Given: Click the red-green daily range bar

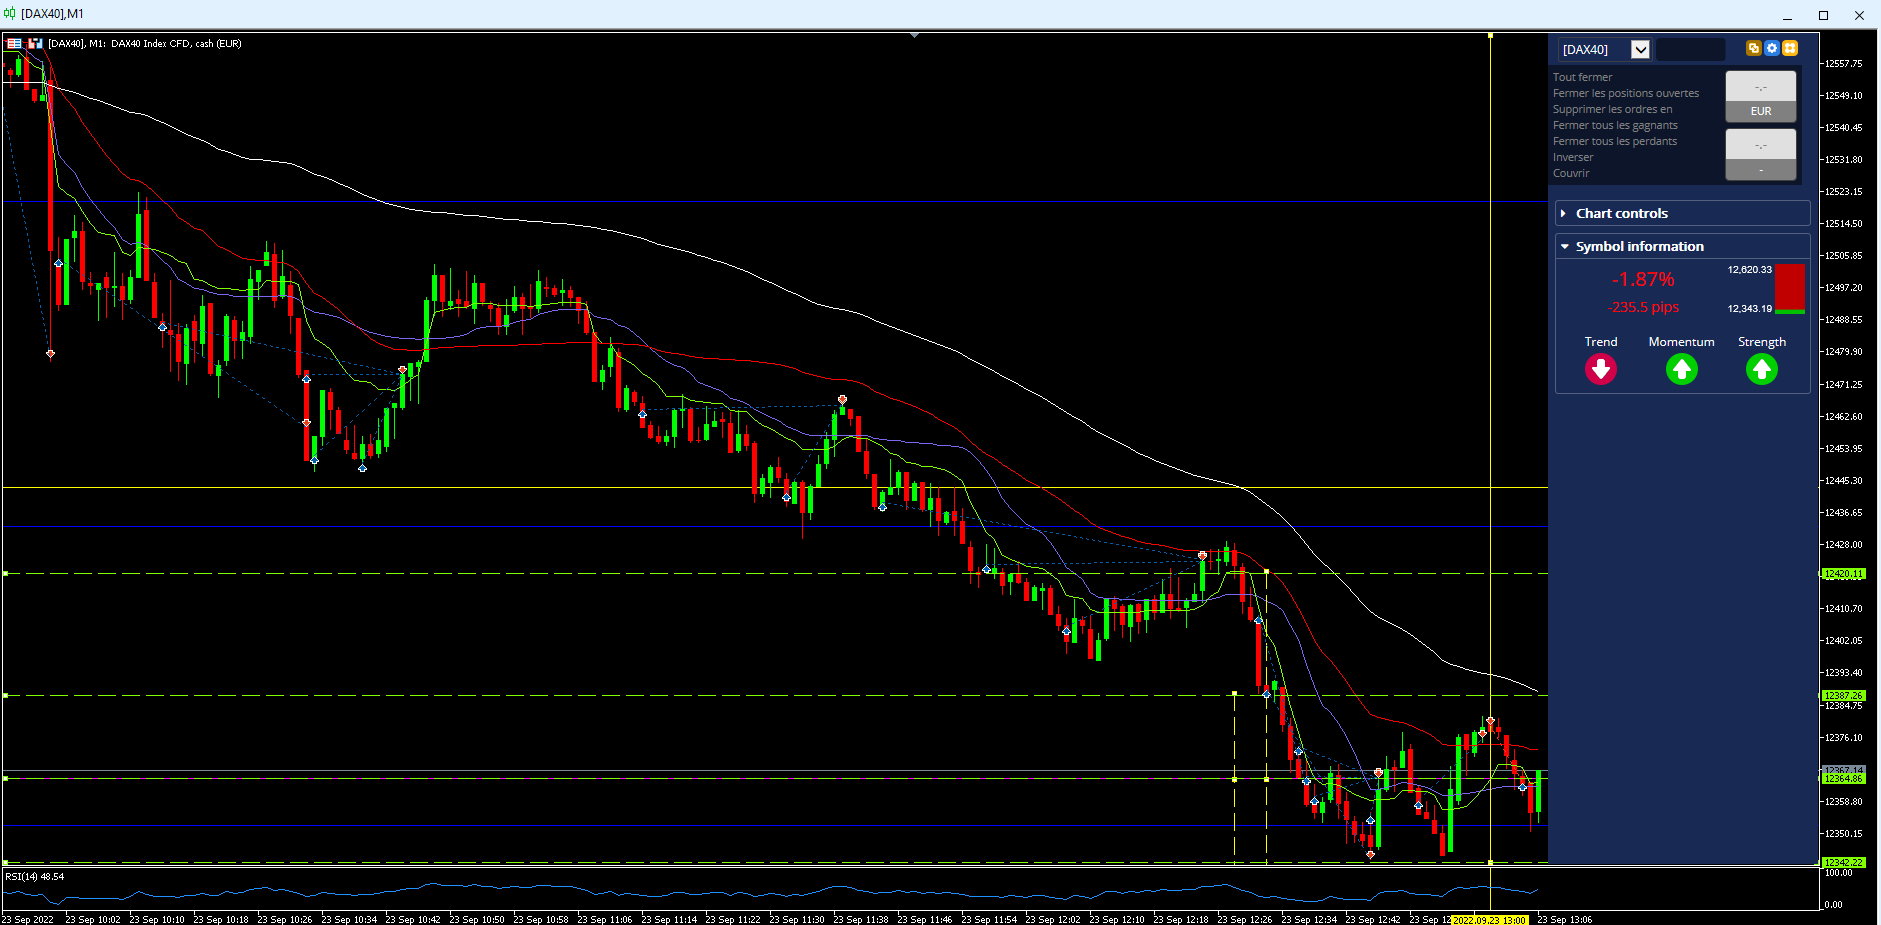Looking at the screenshot, I should (x=1790, y=289).
